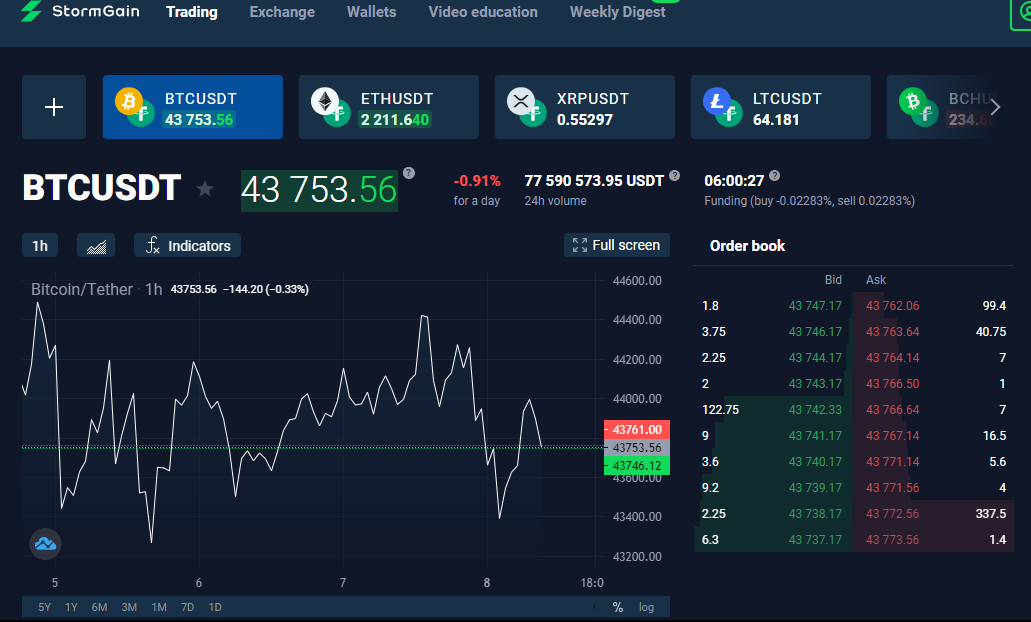Click the Litecoin coin icon
The width and height of the screenshot is (1031, 622).
717,101
